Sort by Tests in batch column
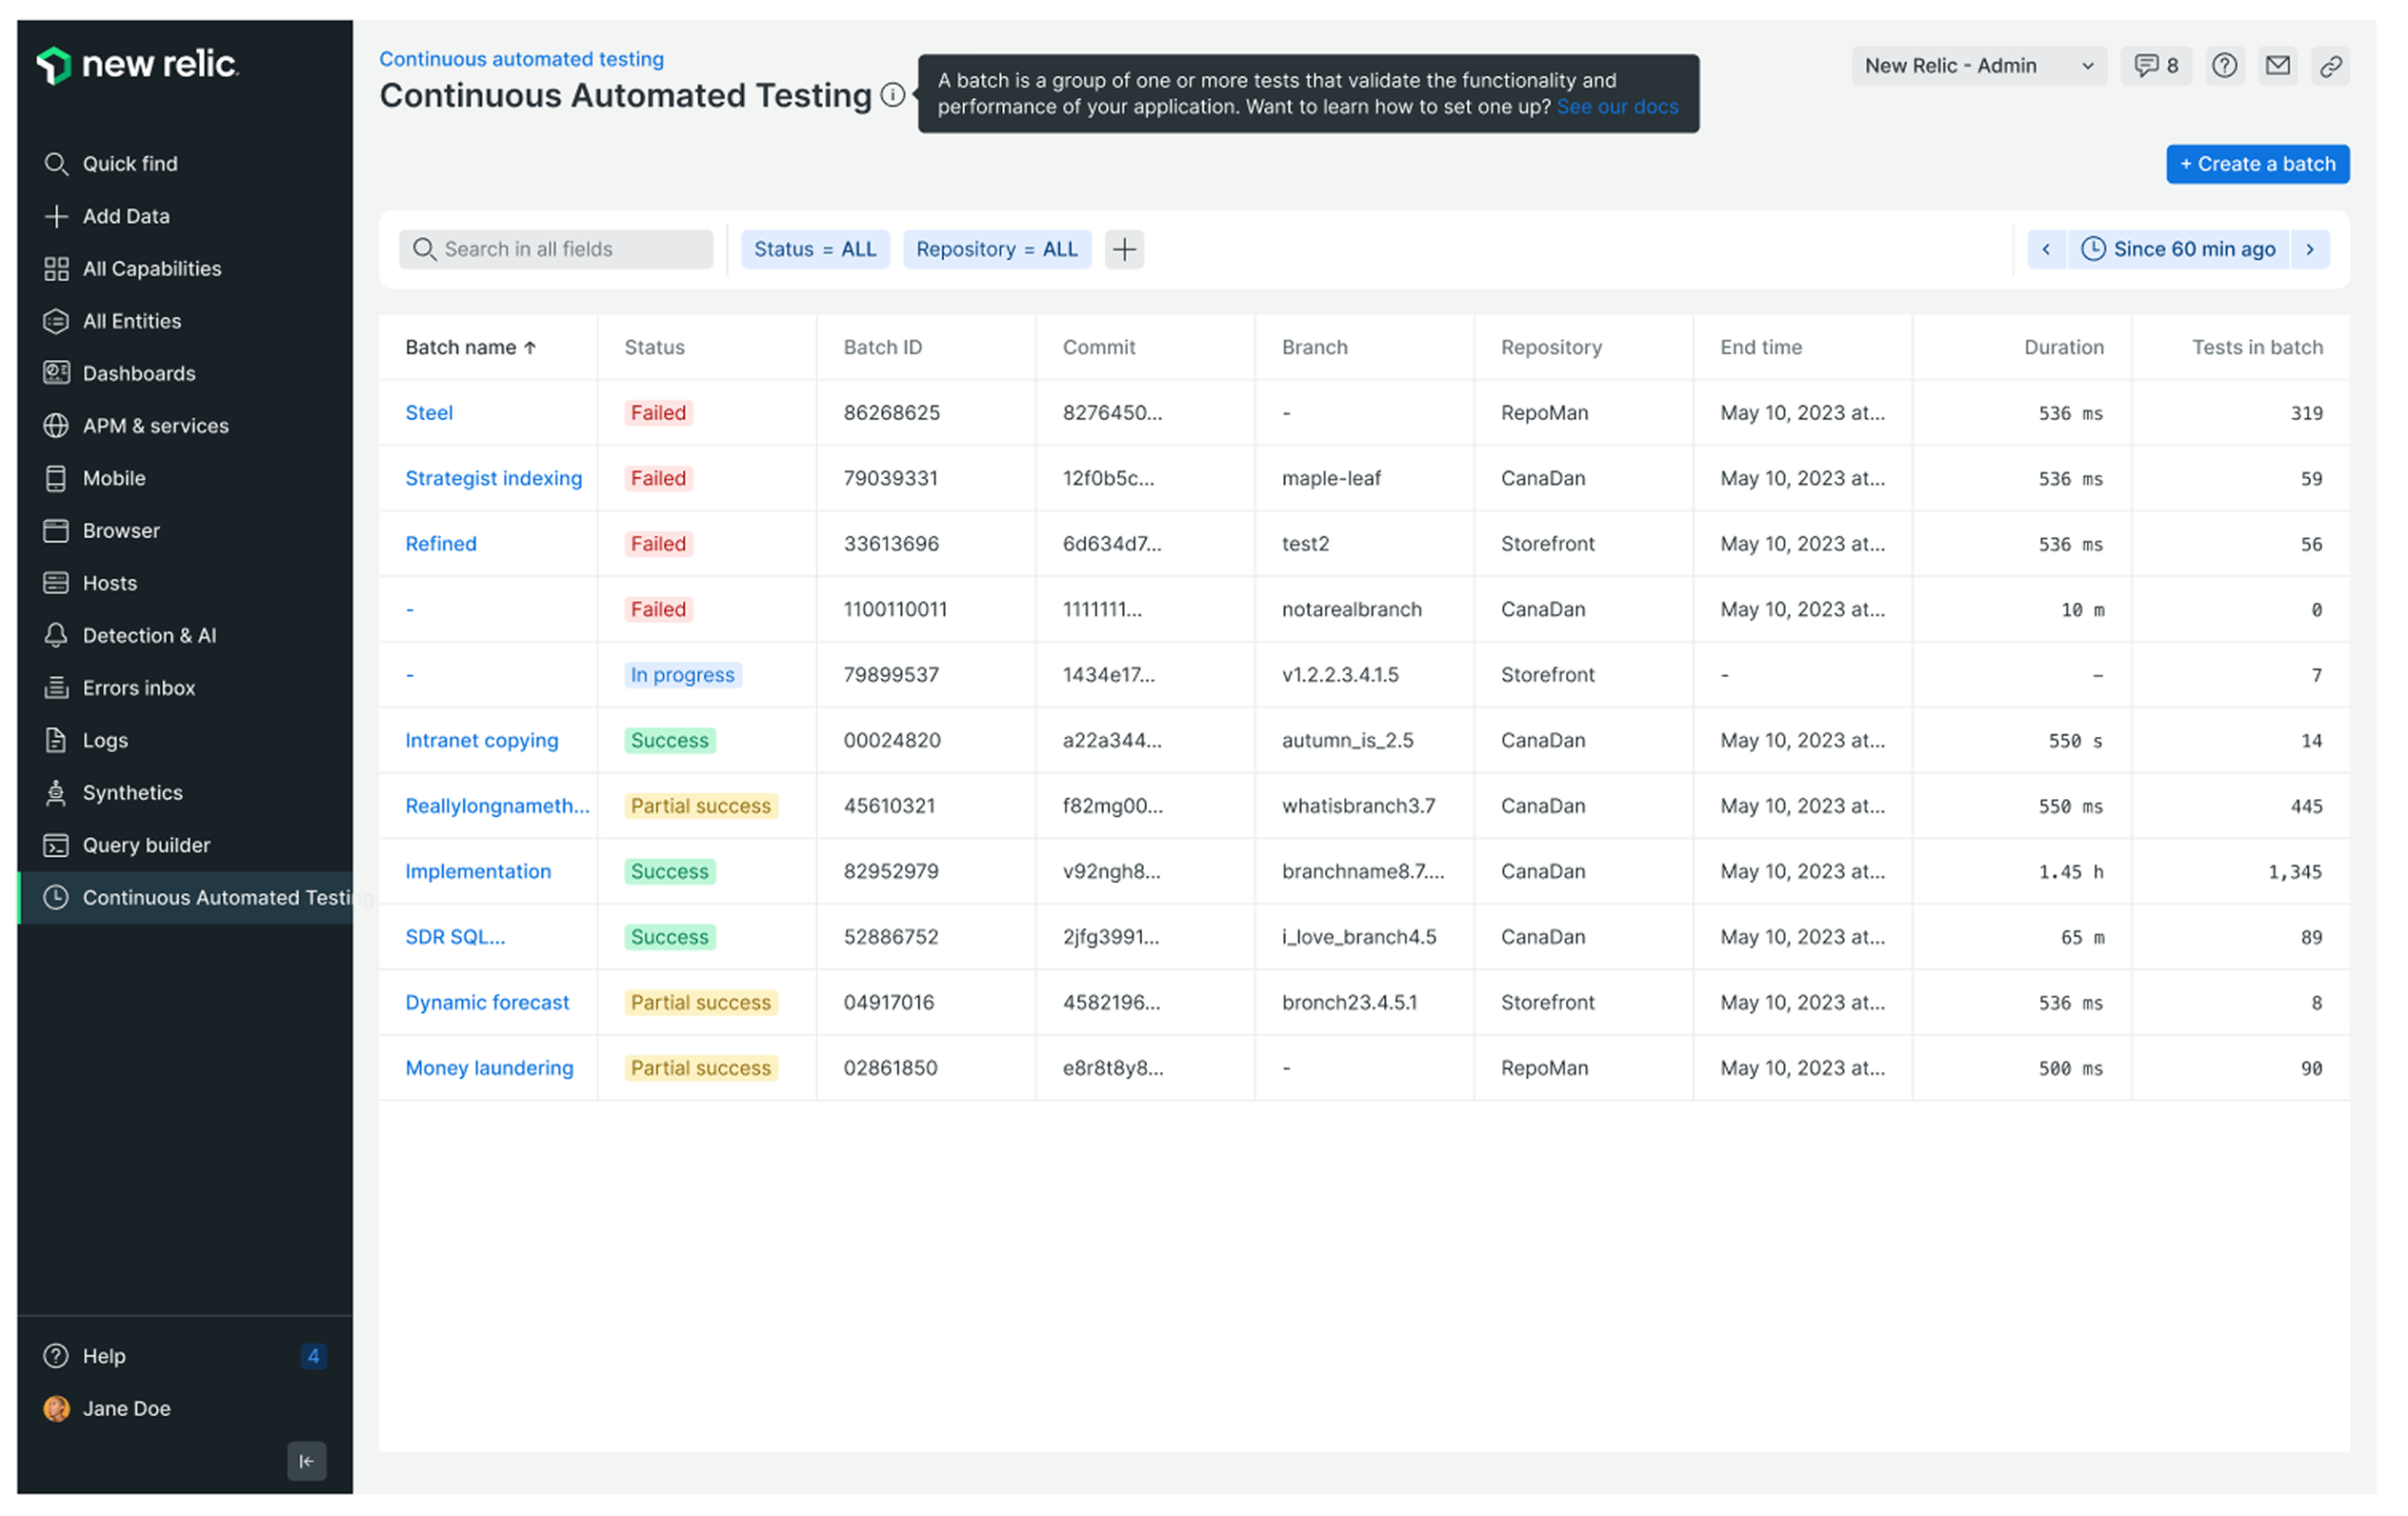2408x1516 pixels. point(2257,347)
